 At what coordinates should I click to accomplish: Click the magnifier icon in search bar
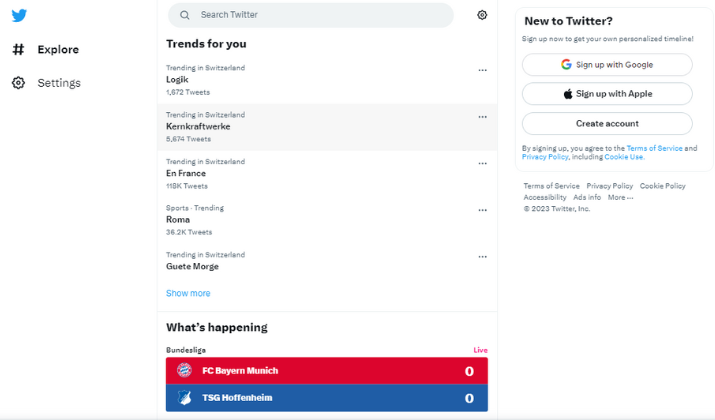coord(185,15)
